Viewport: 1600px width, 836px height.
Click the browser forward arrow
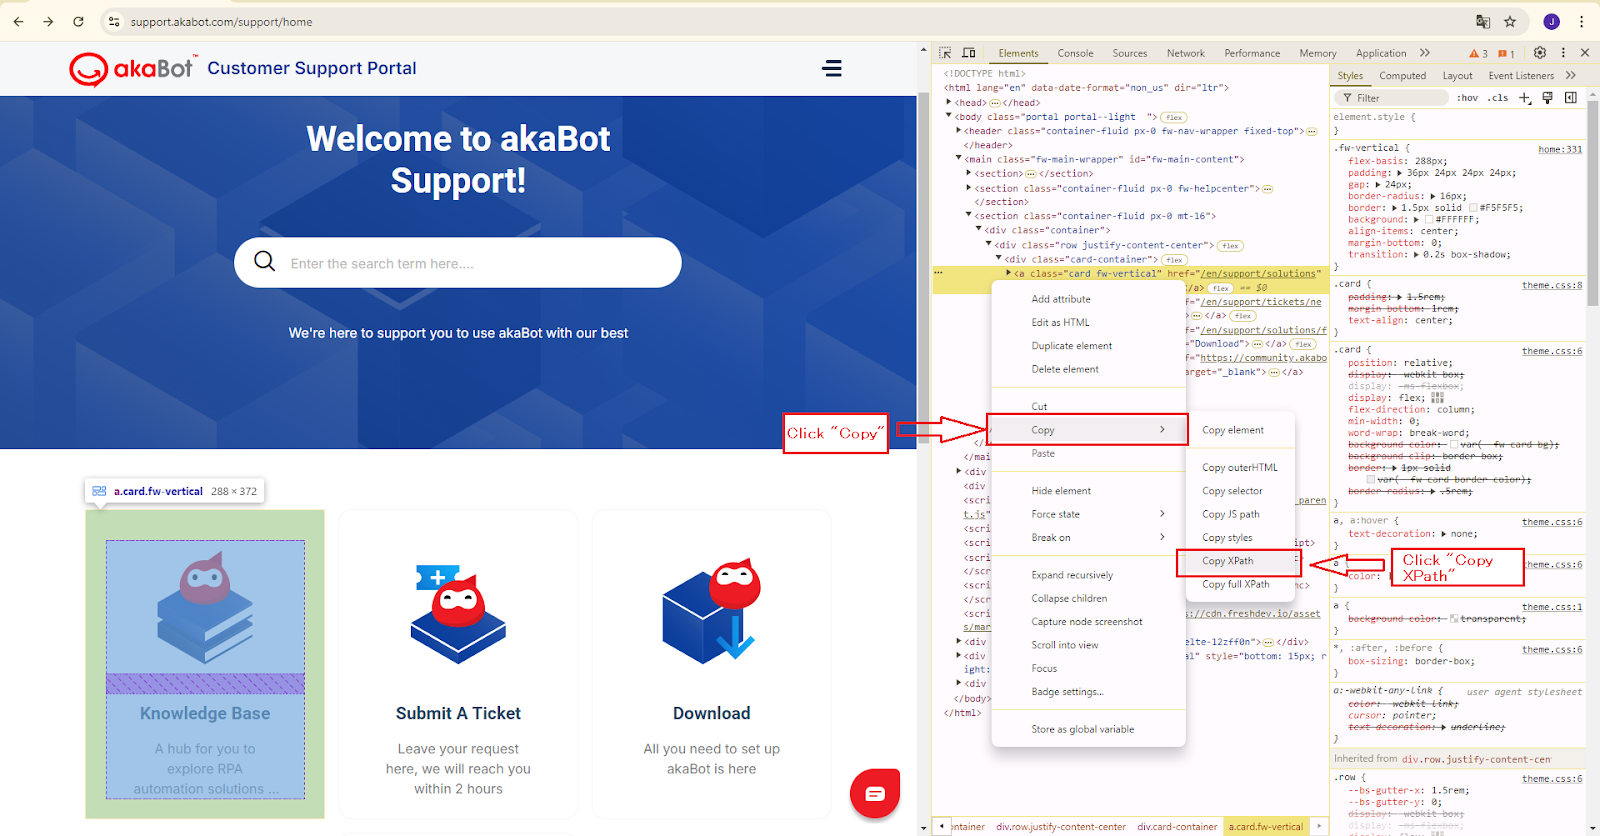pyautogui.click(x=48, y=21)
